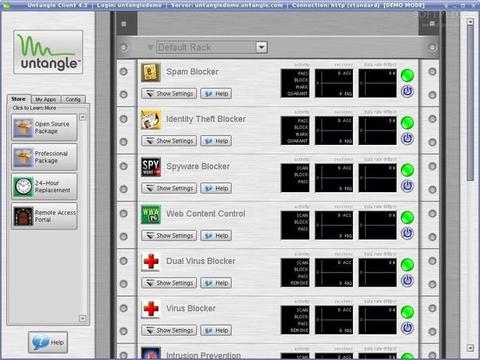Toggle the Spam Blocker power button
Viewport: 480px width, 360px height.
pos(407,91)
